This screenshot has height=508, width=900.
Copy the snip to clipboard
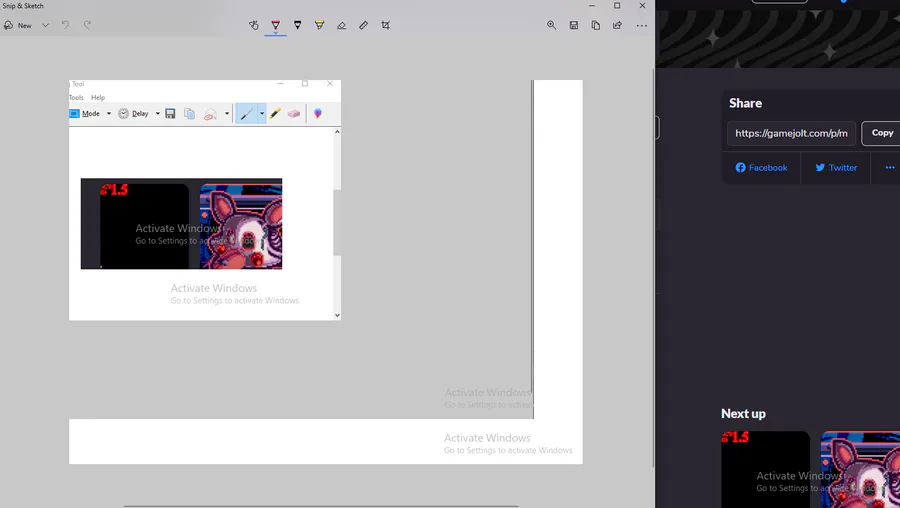[x=596, y=25]
